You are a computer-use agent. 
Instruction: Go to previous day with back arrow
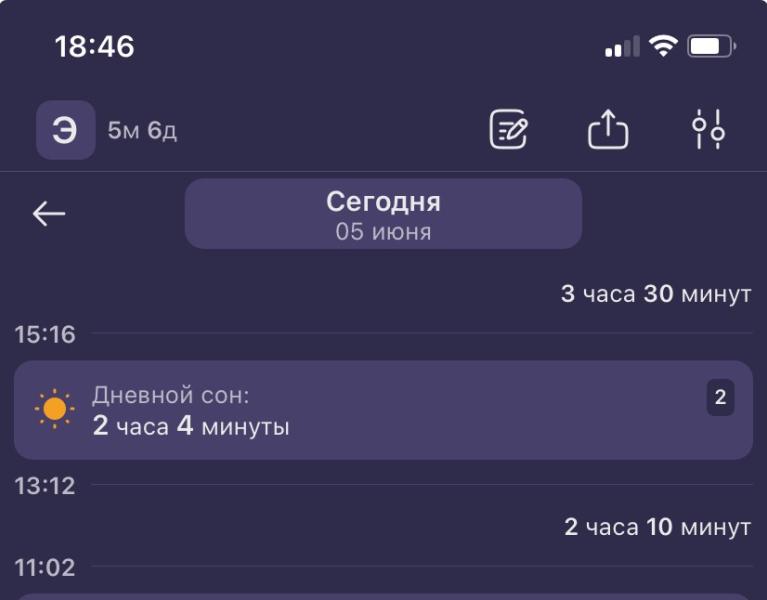[x=49, y=214]
